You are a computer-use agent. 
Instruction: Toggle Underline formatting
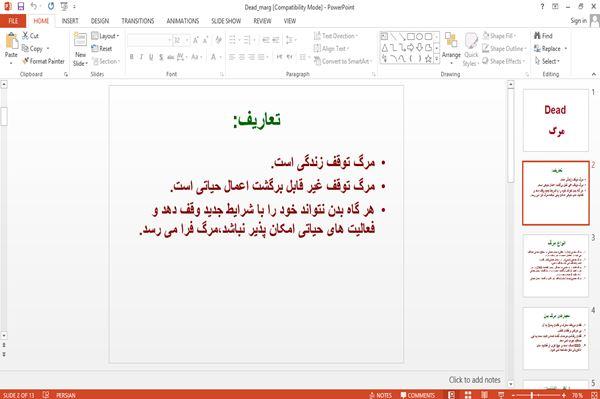pyautogui.click(x=151, y=57)
